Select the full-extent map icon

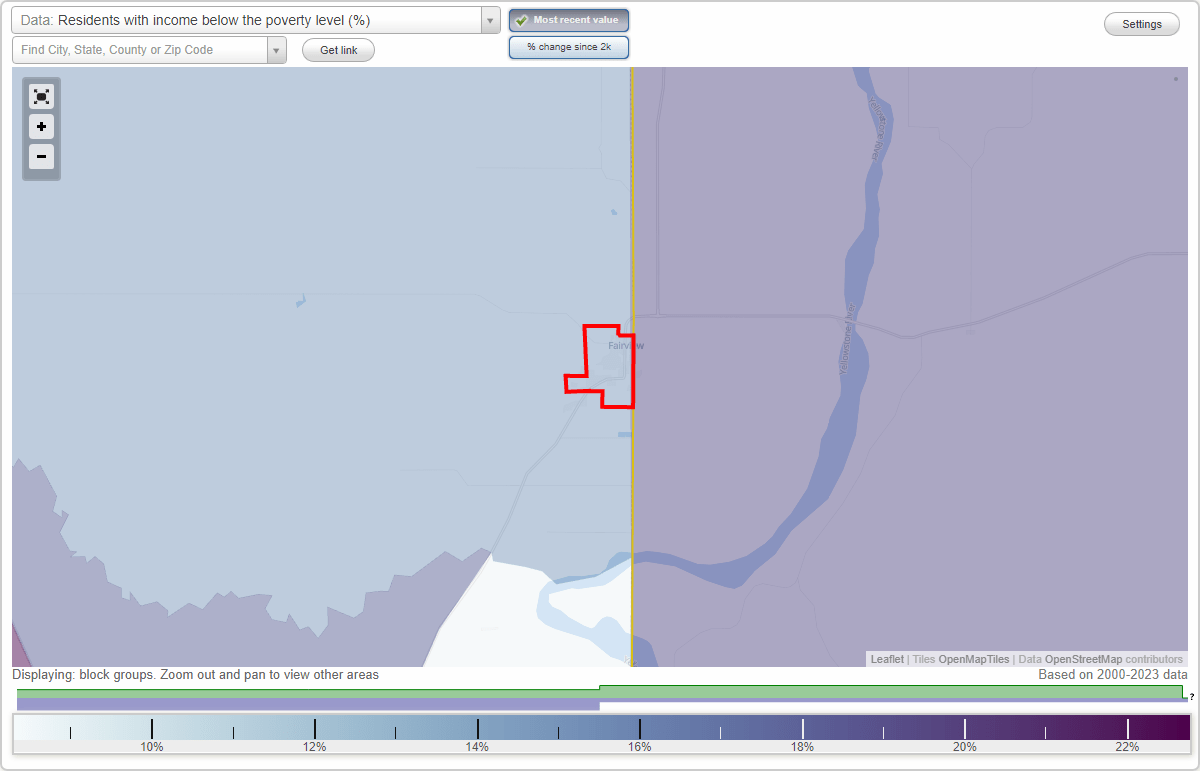pyautogui.click(x=41, y=96)
